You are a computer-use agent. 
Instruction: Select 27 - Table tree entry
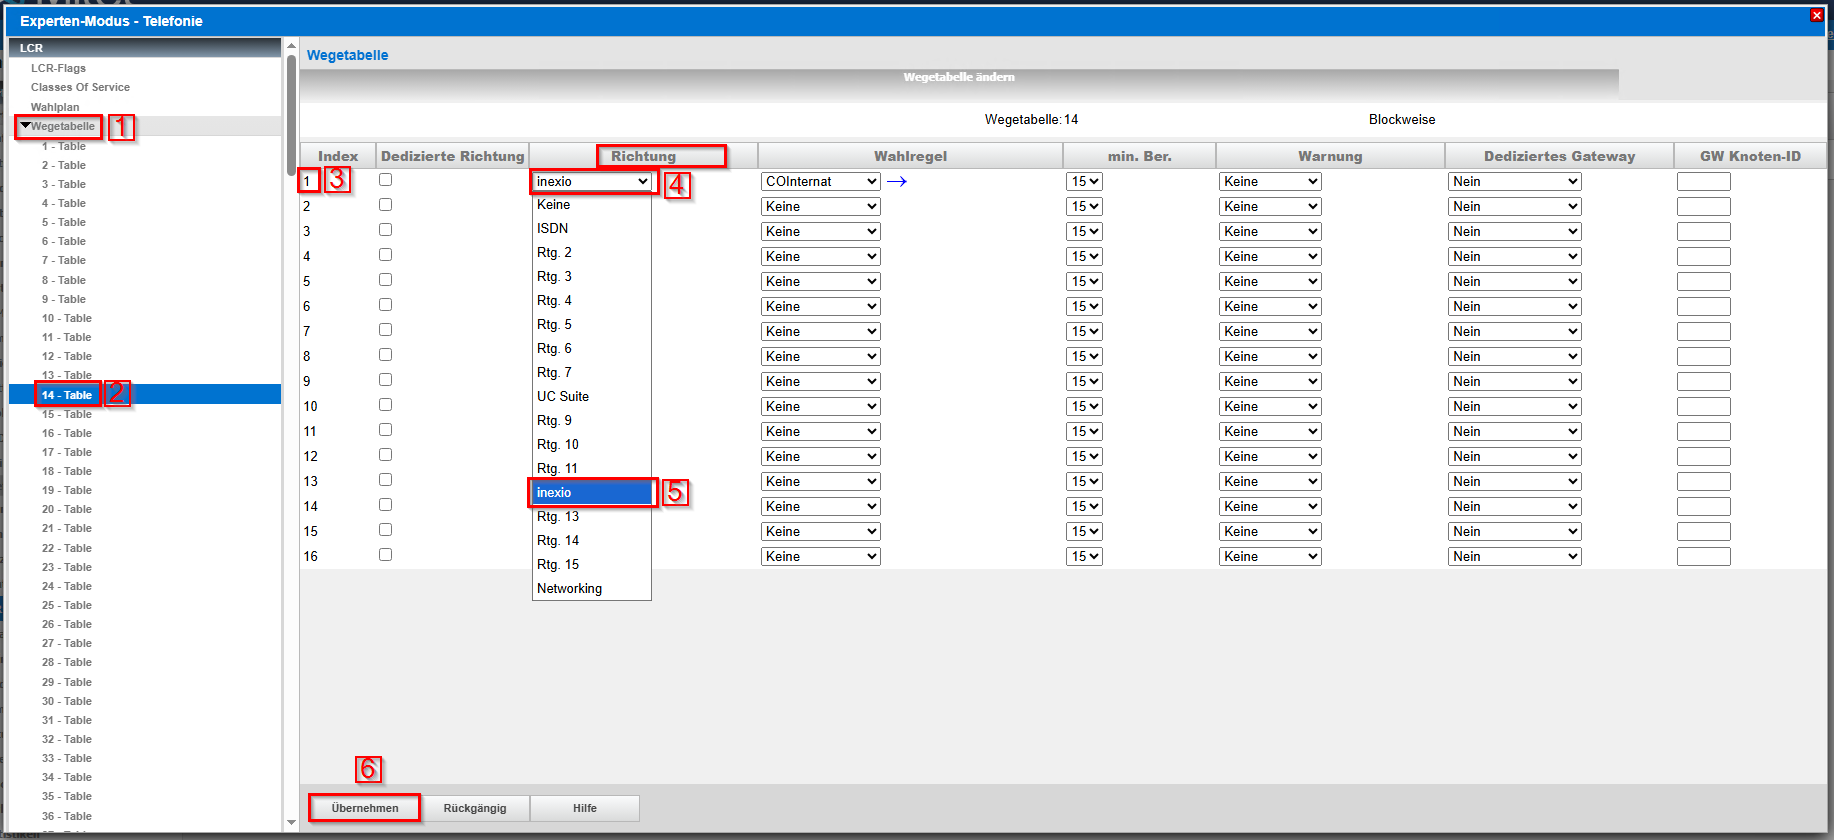[x=67, y=643]
